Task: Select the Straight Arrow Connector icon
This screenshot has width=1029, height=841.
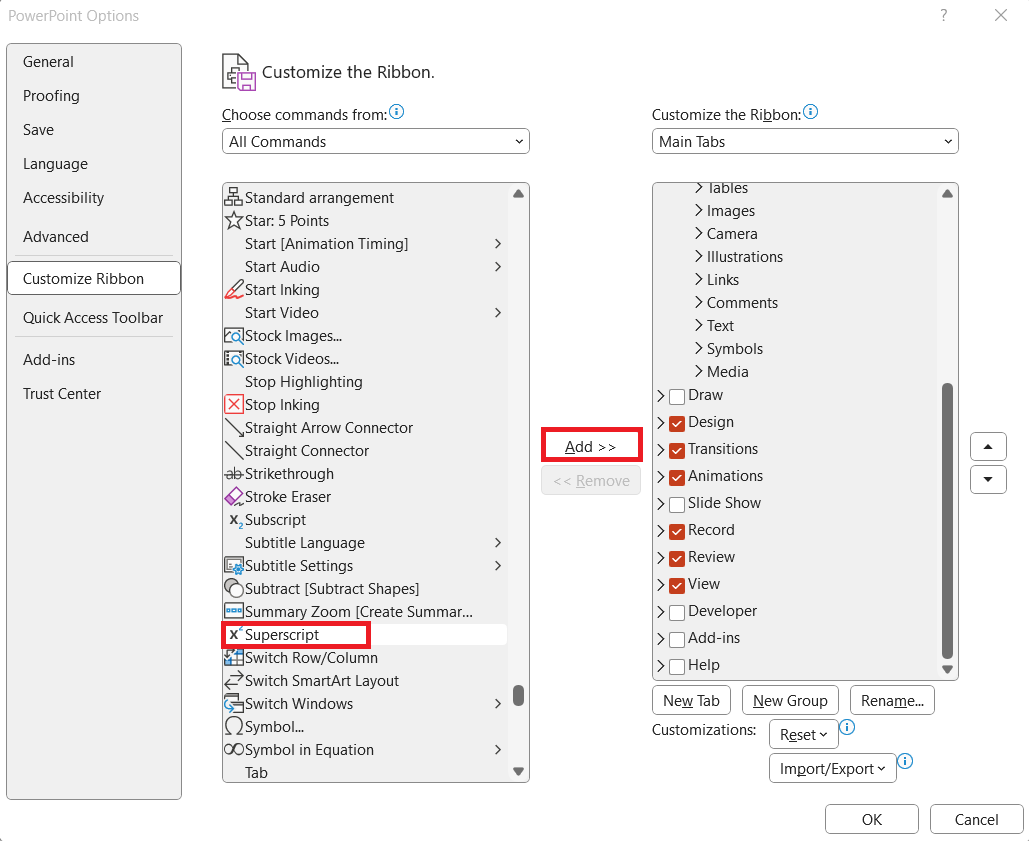Action: 234,428
